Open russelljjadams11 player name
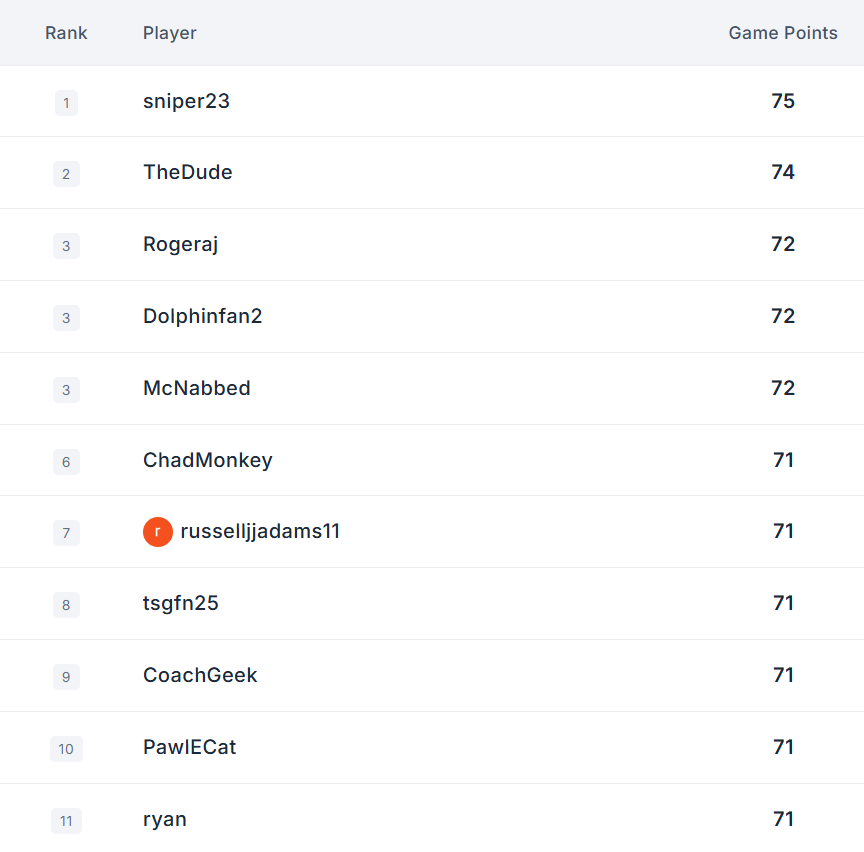This screenshot has width=864, height=852. click(260, 532)
